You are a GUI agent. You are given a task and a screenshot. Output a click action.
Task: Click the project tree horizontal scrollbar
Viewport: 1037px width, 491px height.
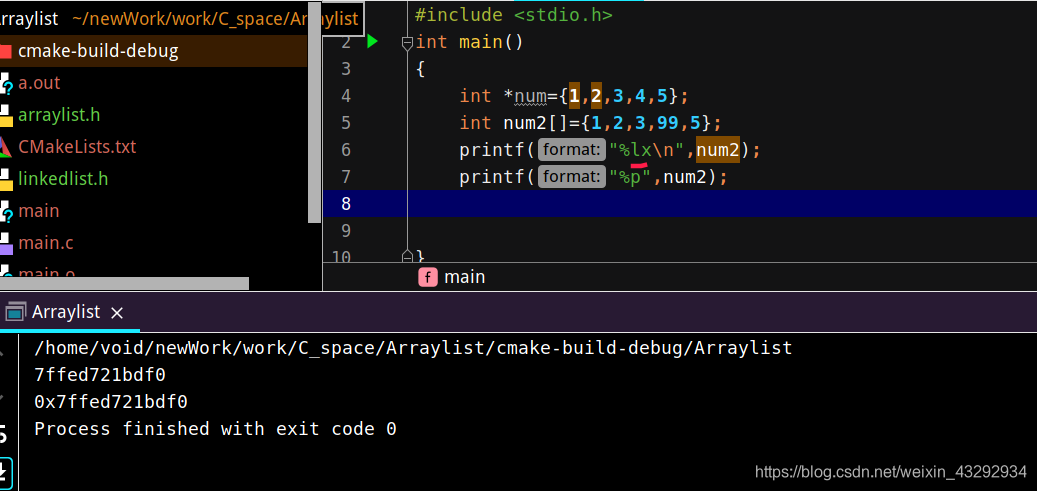click(x=124, y=283)
